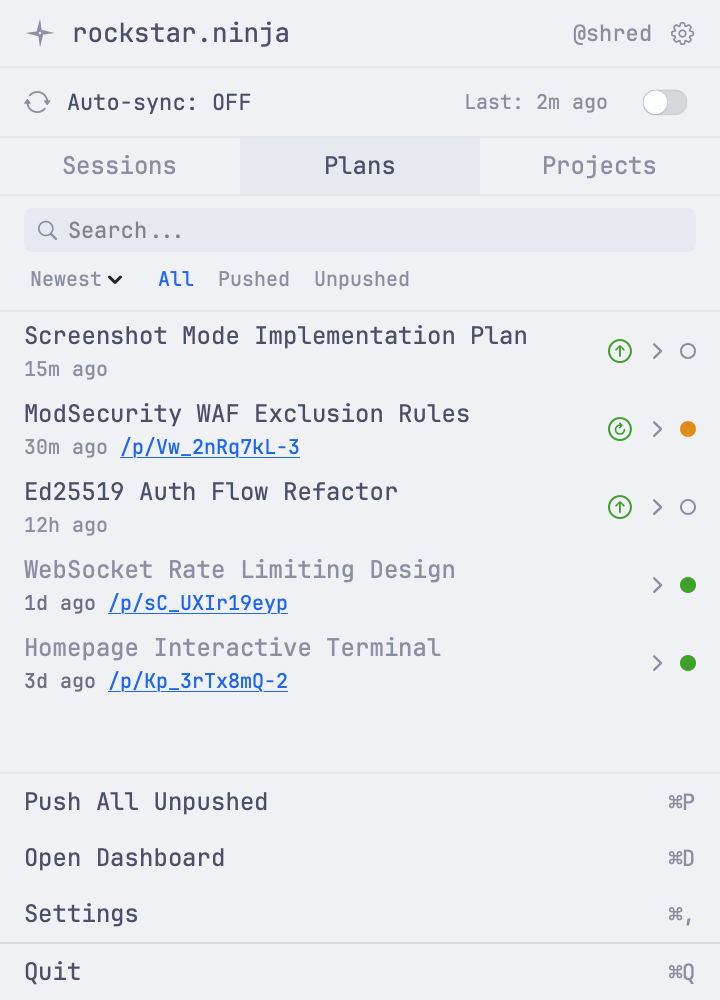Click the search magnifier icon

(x=47, y=230)
